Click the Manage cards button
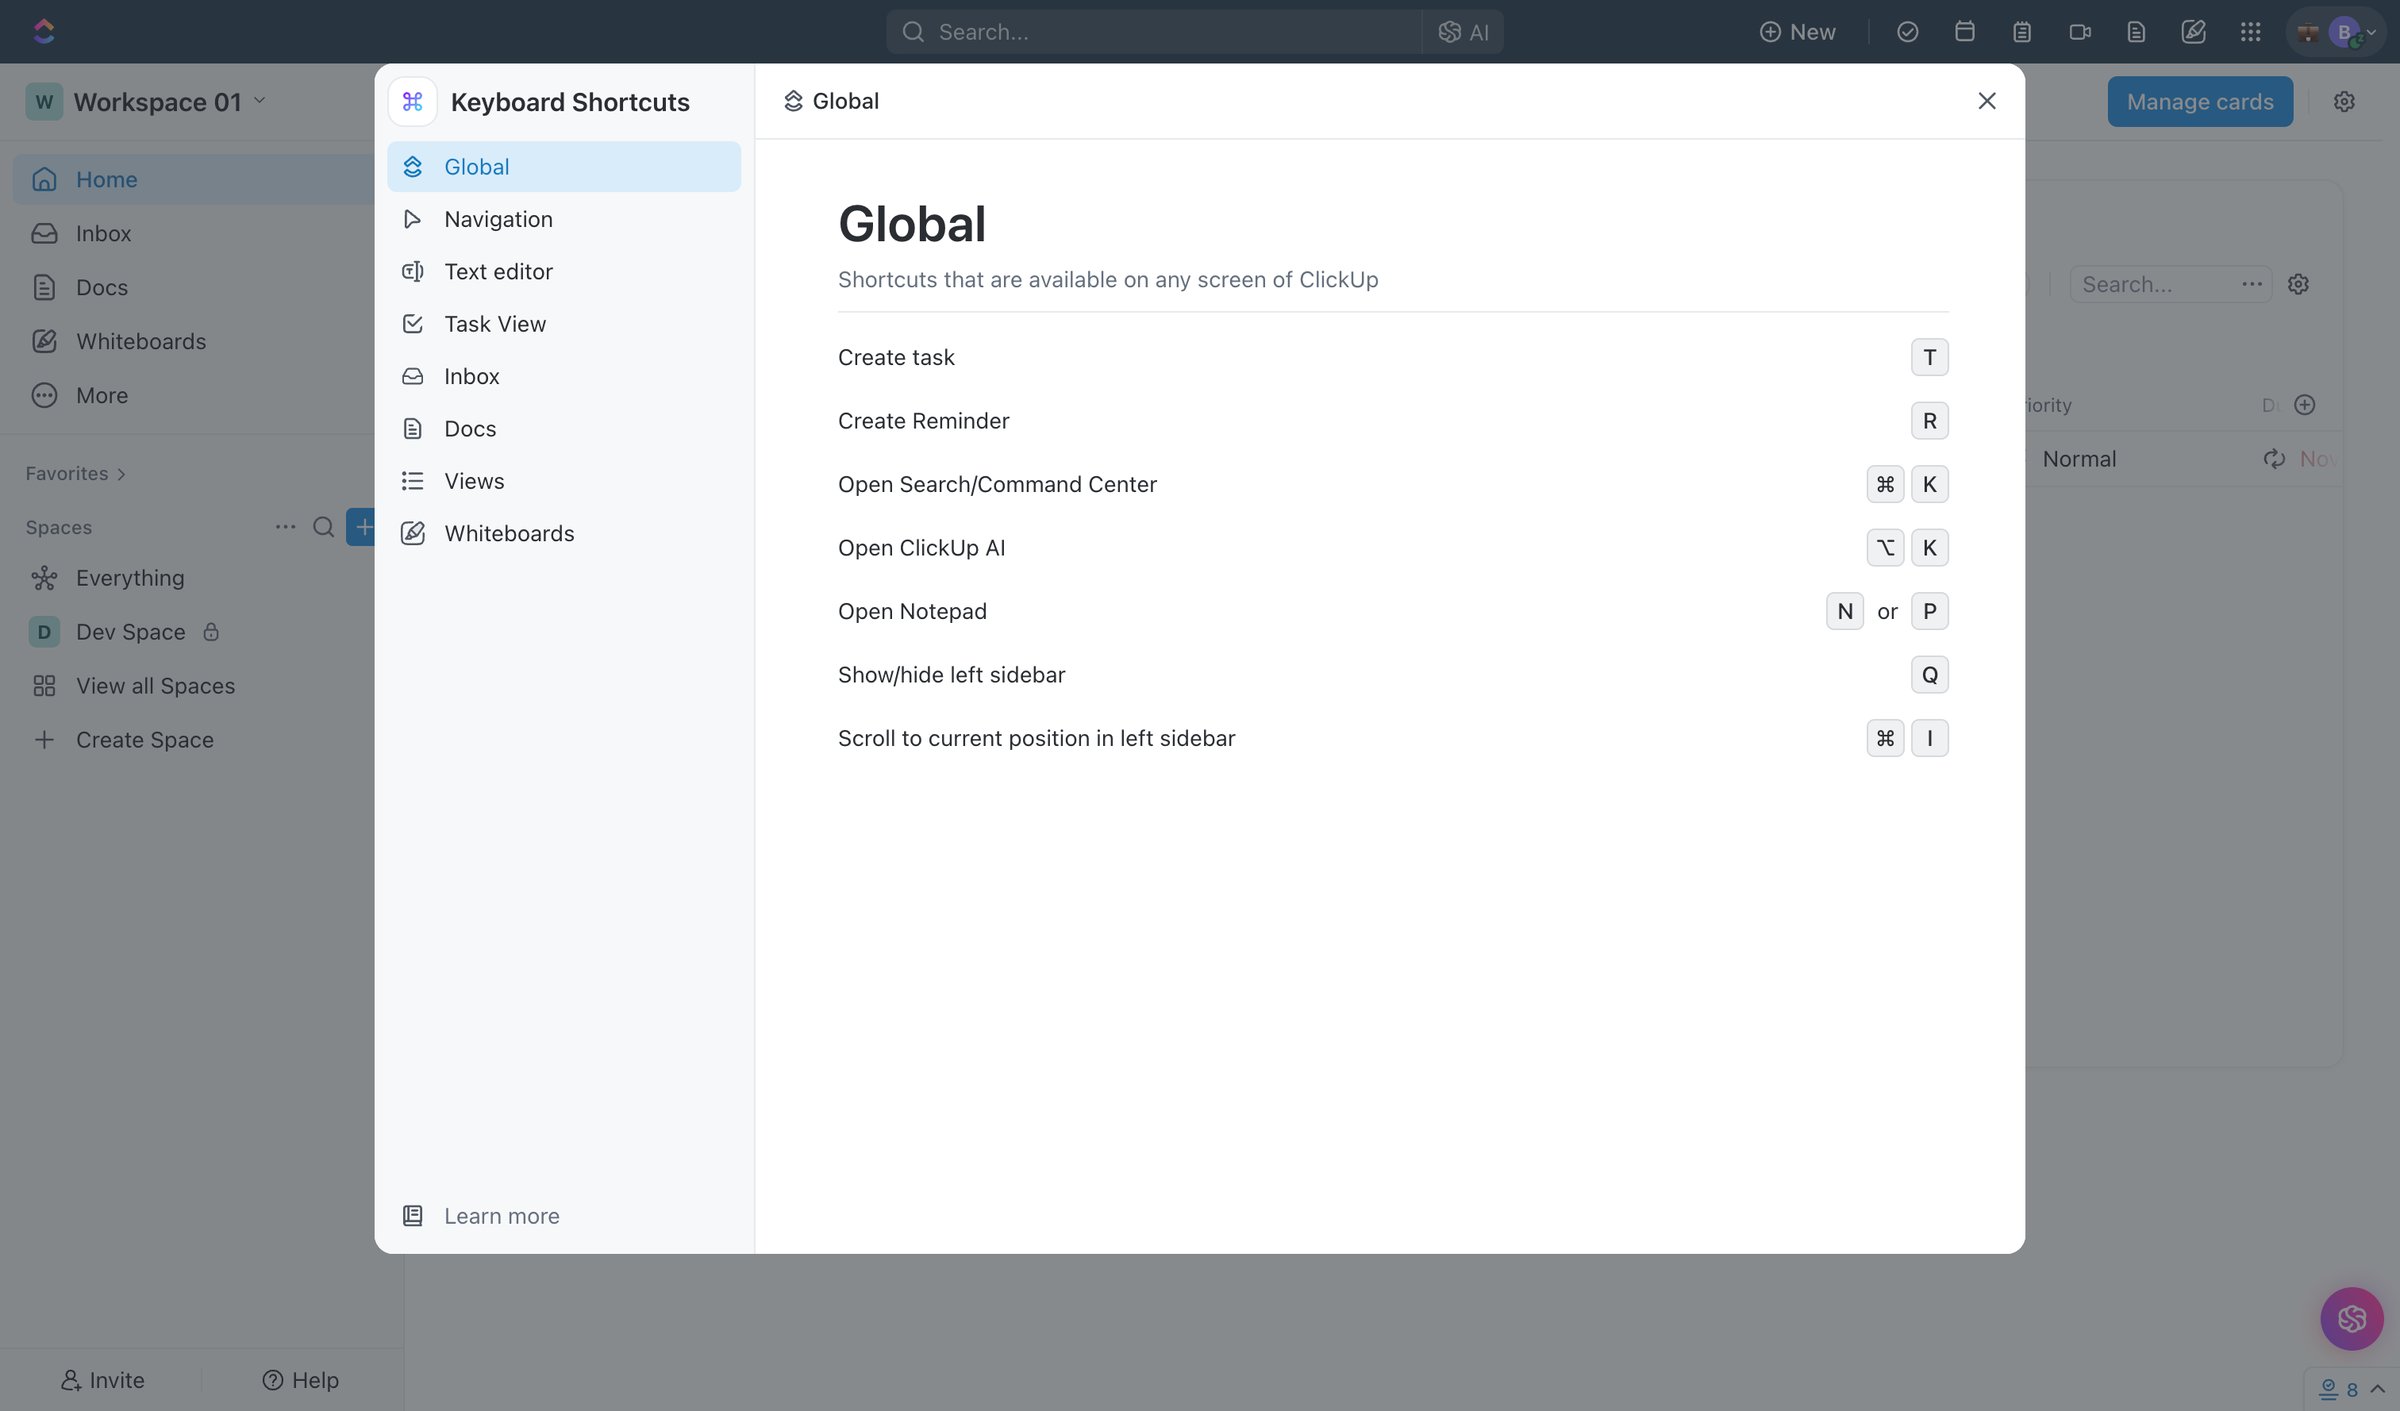This screenshot has height=1411, width=2400. click(x=2200, y=101)
